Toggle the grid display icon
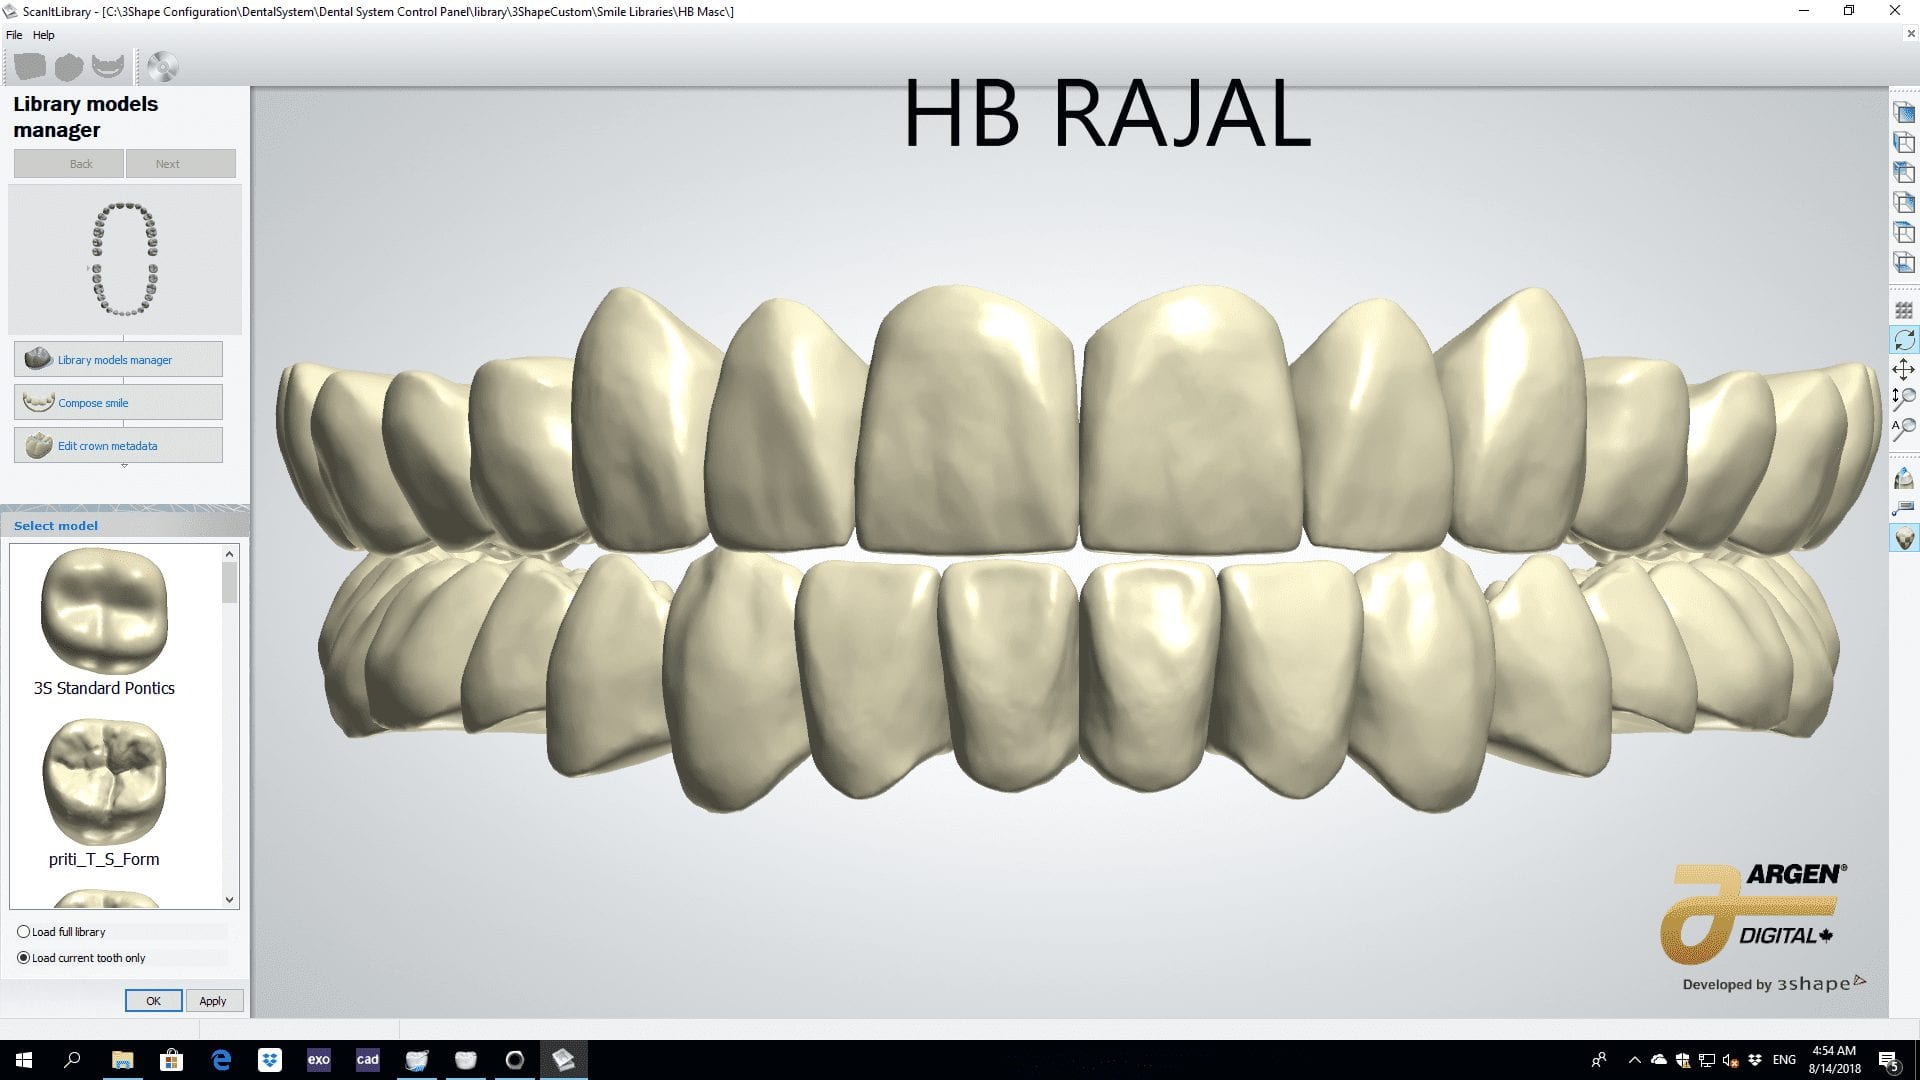1920x1080 pixels. [1904, 311]
